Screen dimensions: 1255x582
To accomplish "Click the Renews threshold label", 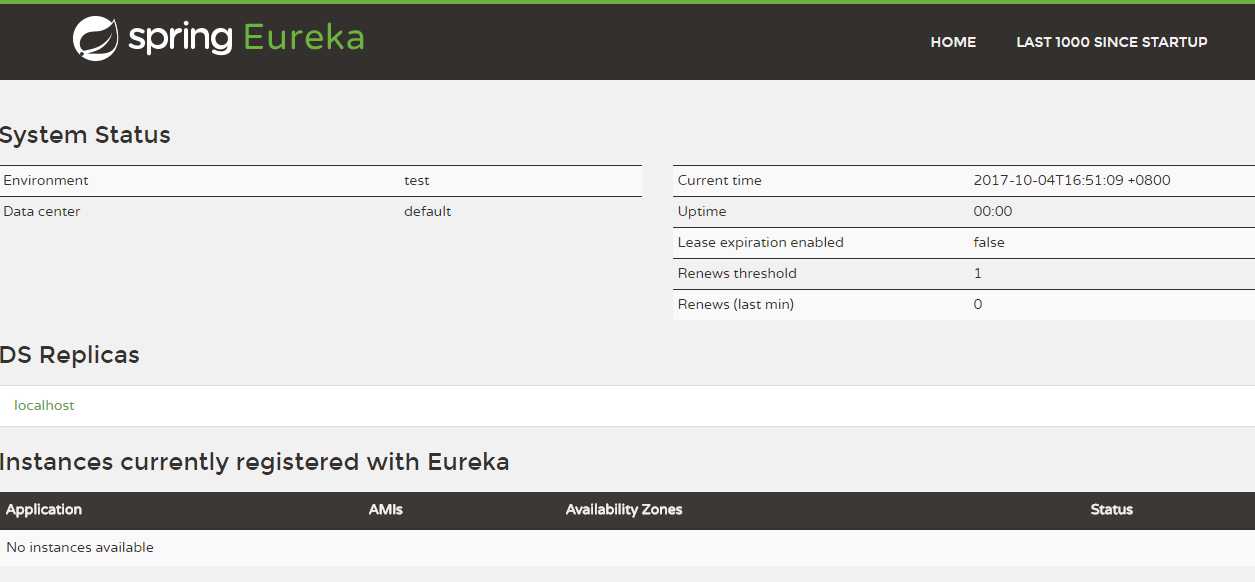I will pyautogui.click(x=737, y=273).
